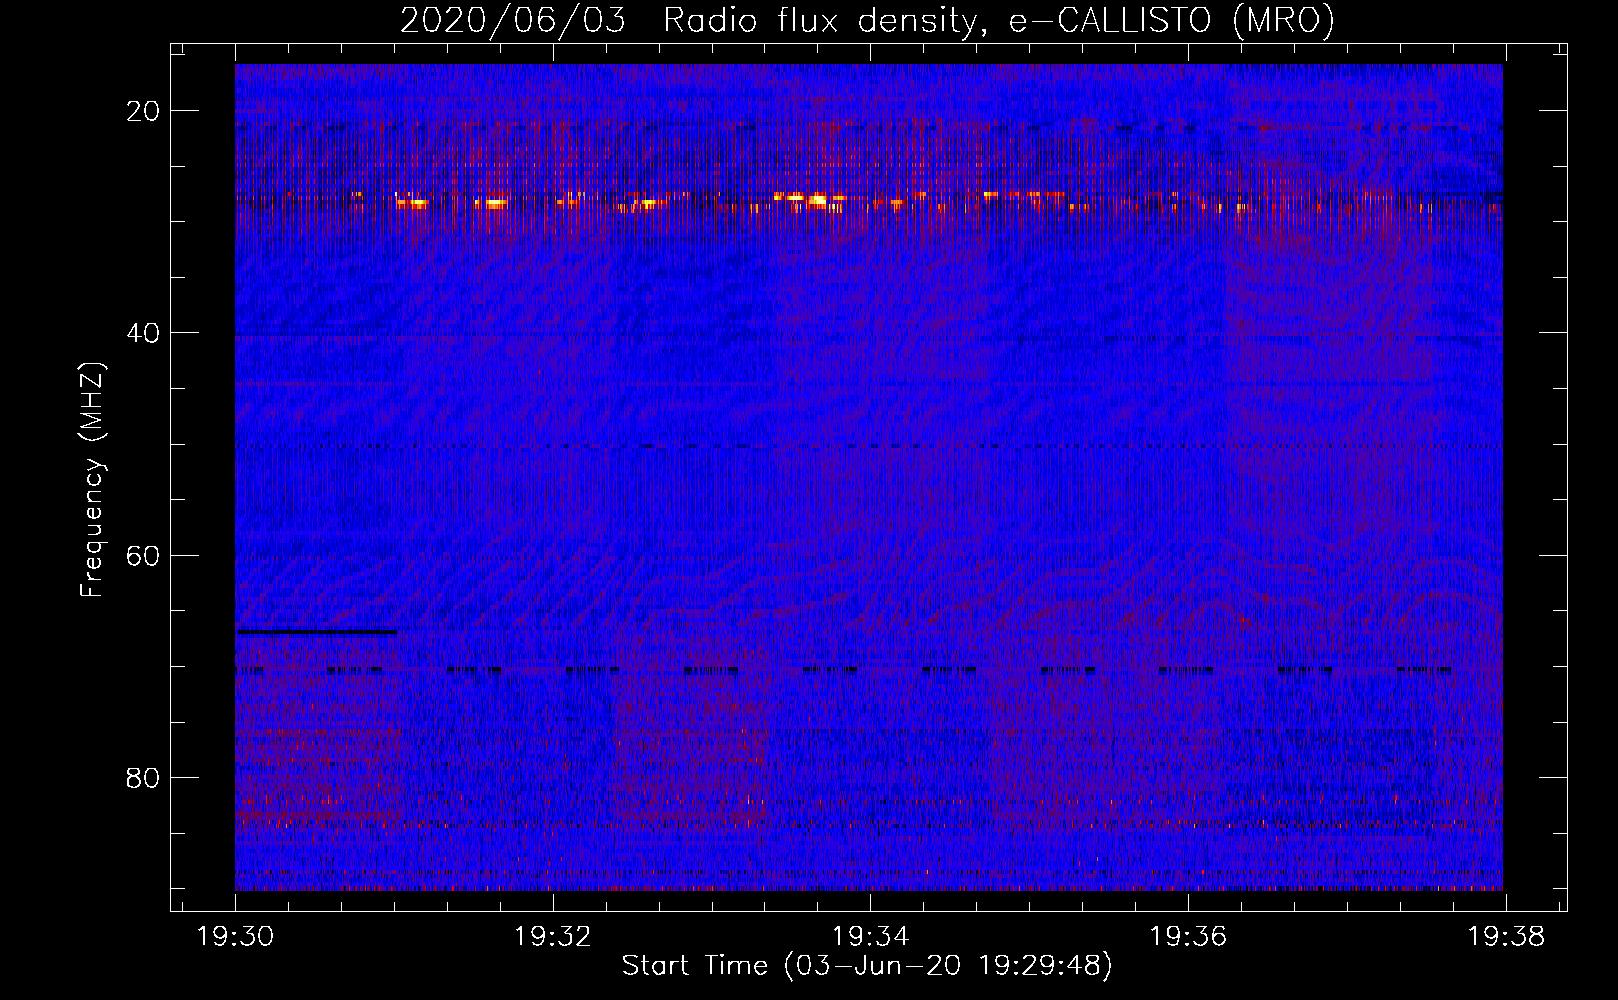This screenshot has width=1618, height=1000.
Task: Click the 80 MHz frequency tick label
Action: click(140, 777)
